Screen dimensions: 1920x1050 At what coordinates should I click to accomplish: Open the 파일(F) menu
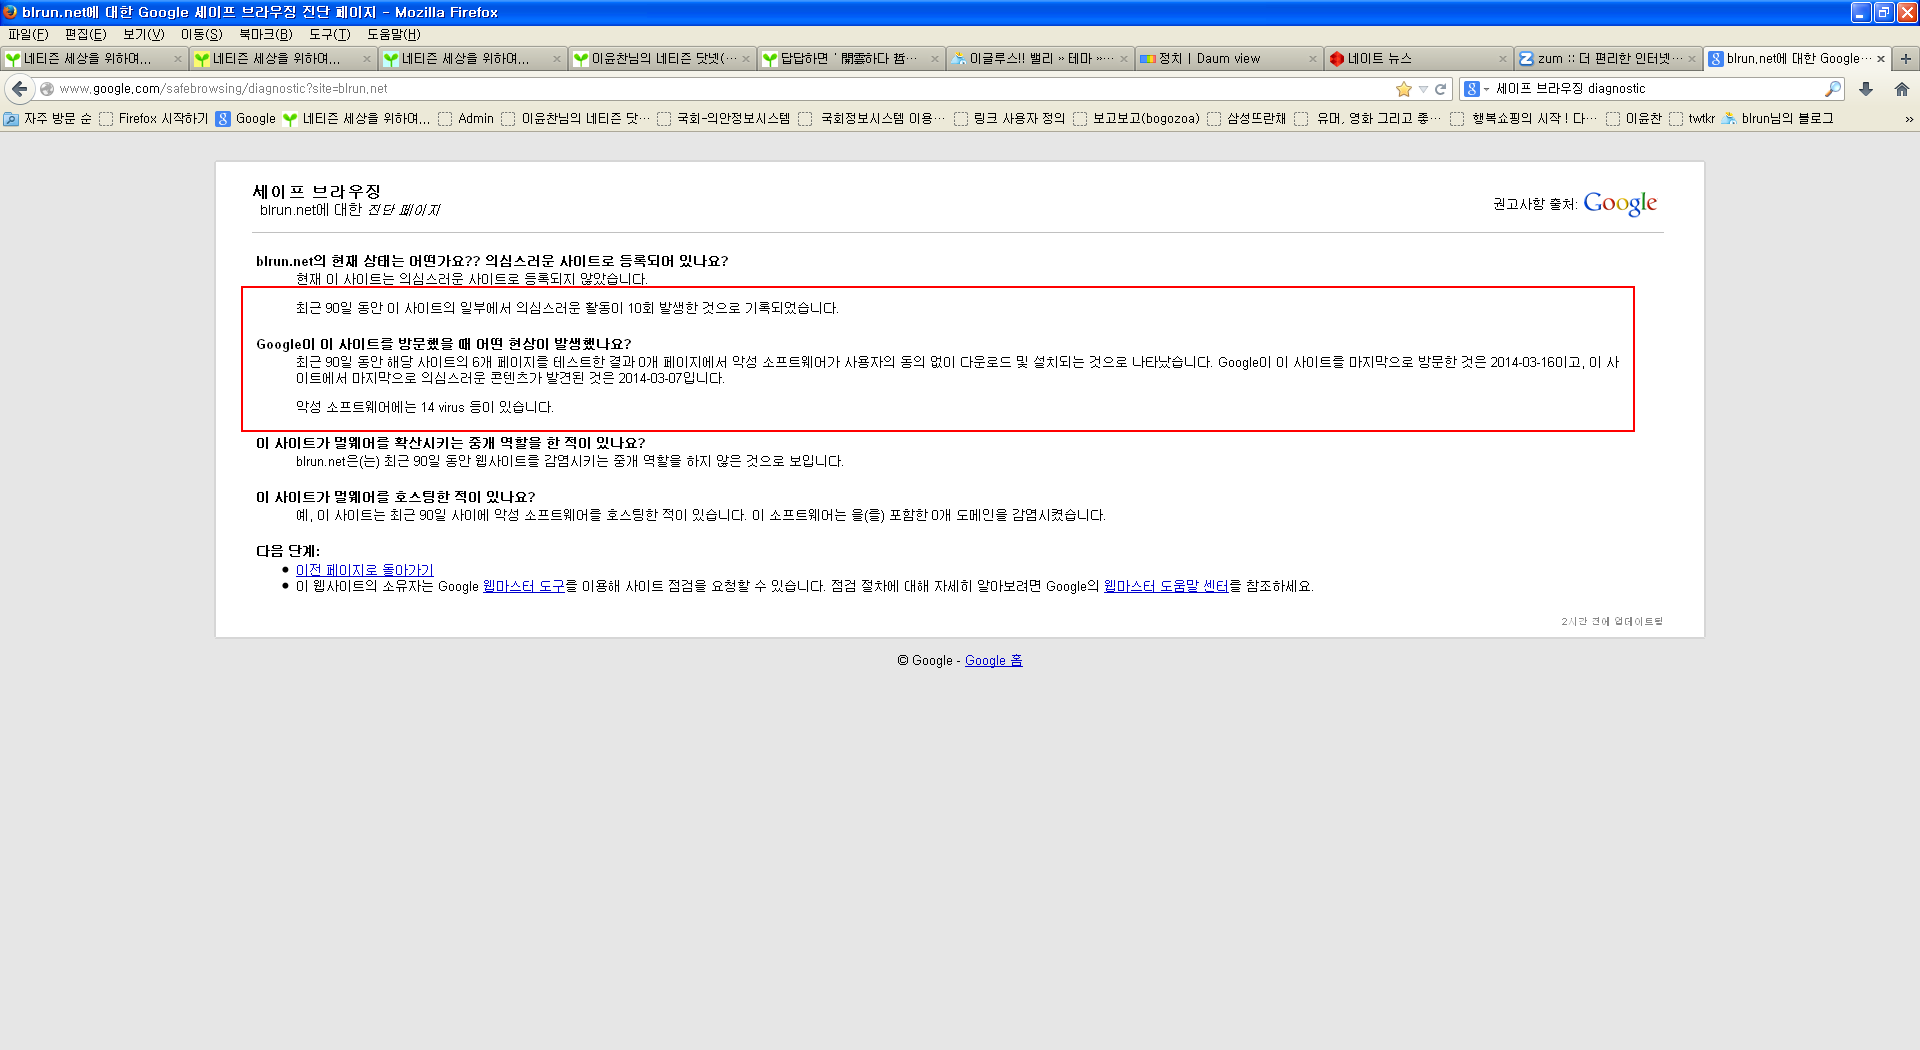point(28,35)
